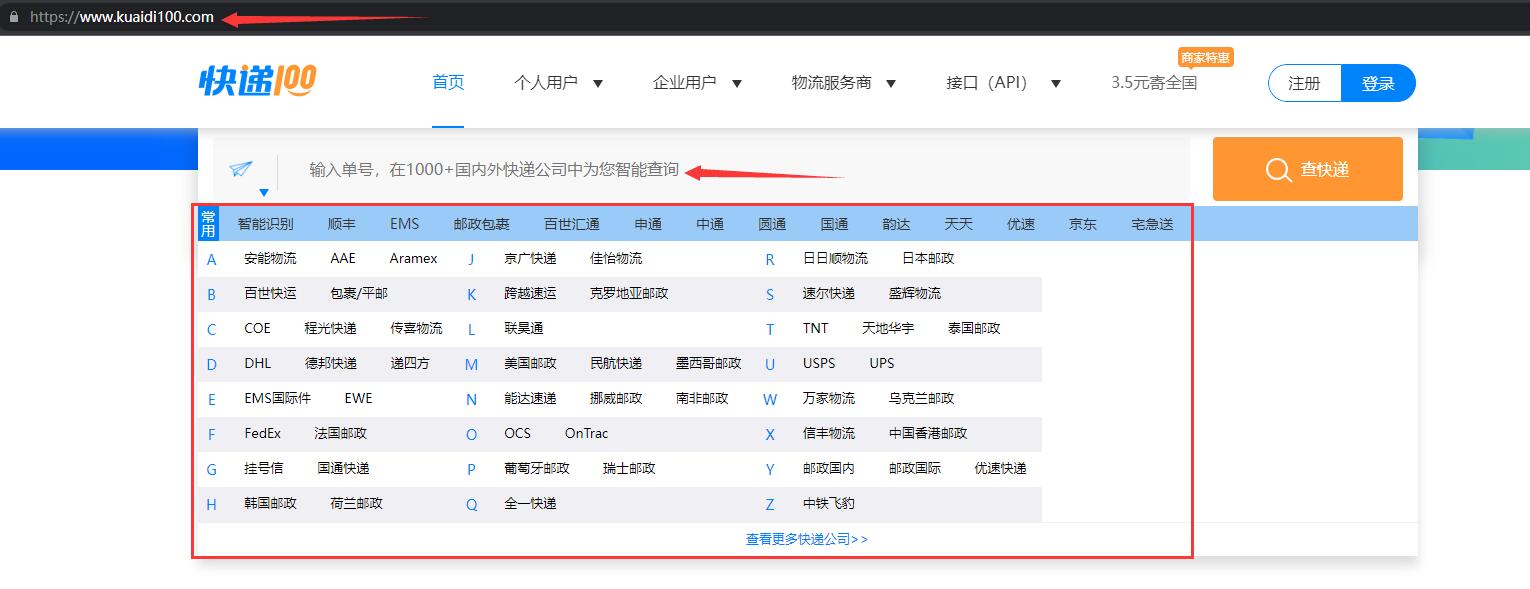Select OnTrac courier
Viewport: 1530px width, 589px height.
586,433
